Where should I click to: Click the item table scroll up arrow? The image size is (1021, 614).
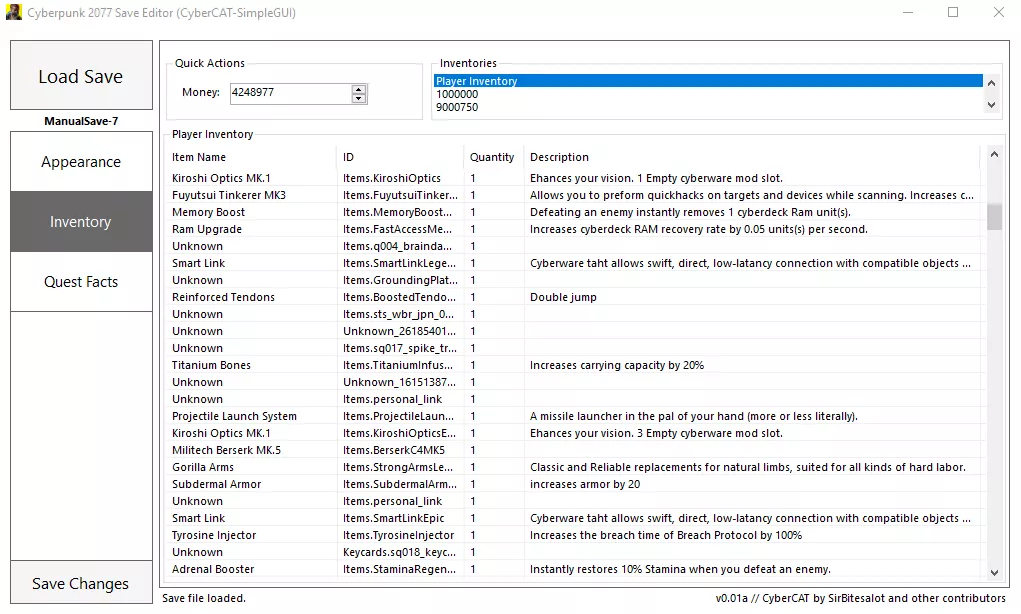(994, 154)
